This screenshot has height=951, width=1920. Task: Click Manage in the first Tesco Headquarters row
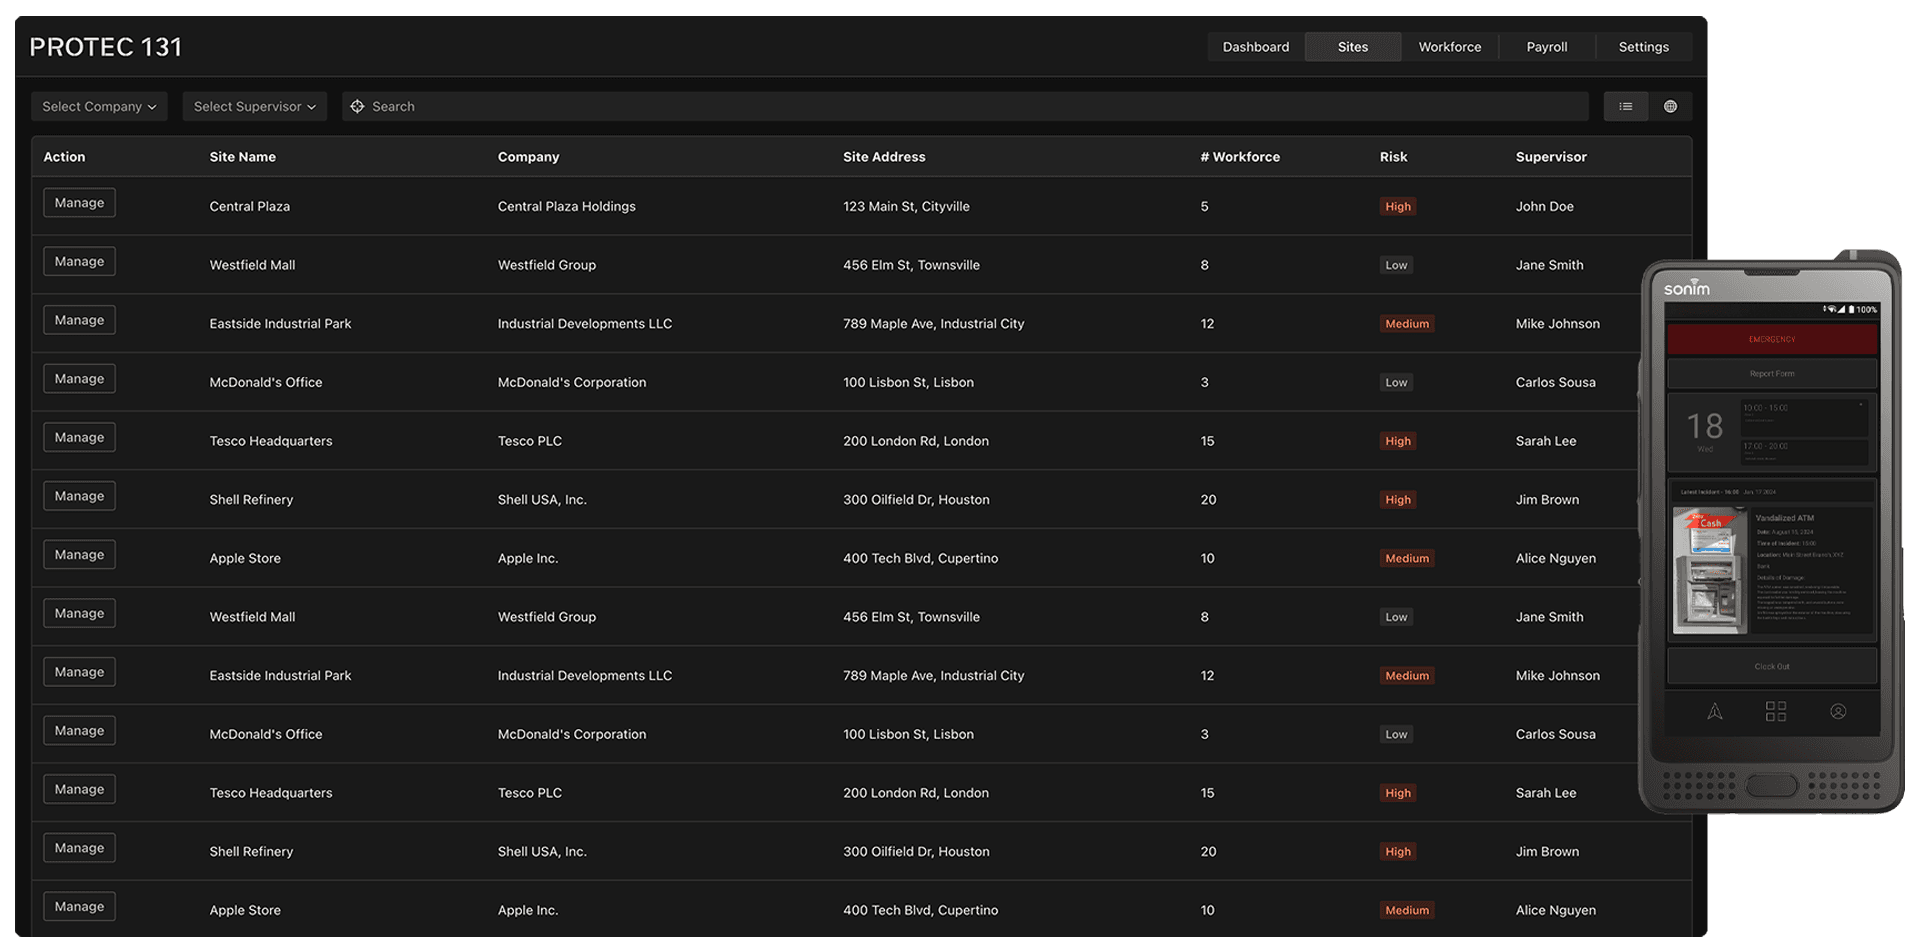[79, 437]
